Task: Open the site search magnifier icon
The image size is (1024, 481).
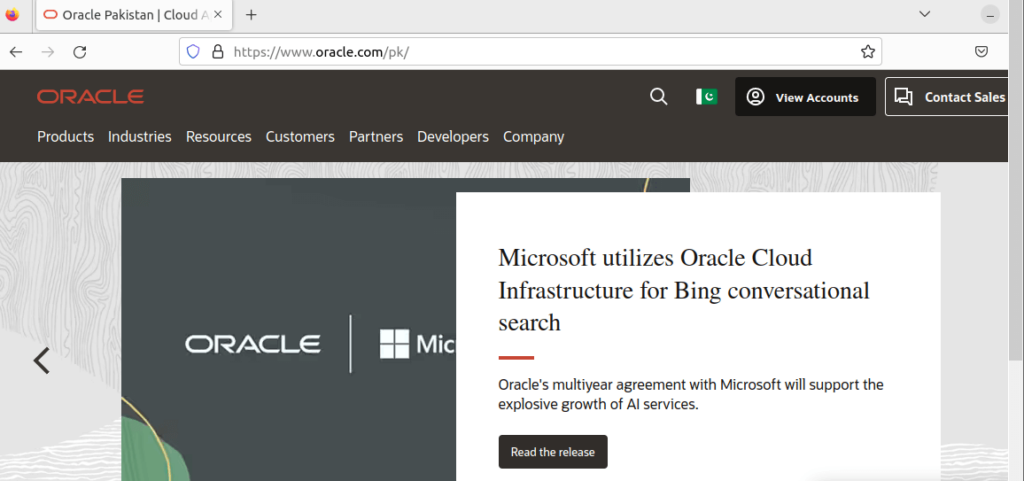Action: 658,97
